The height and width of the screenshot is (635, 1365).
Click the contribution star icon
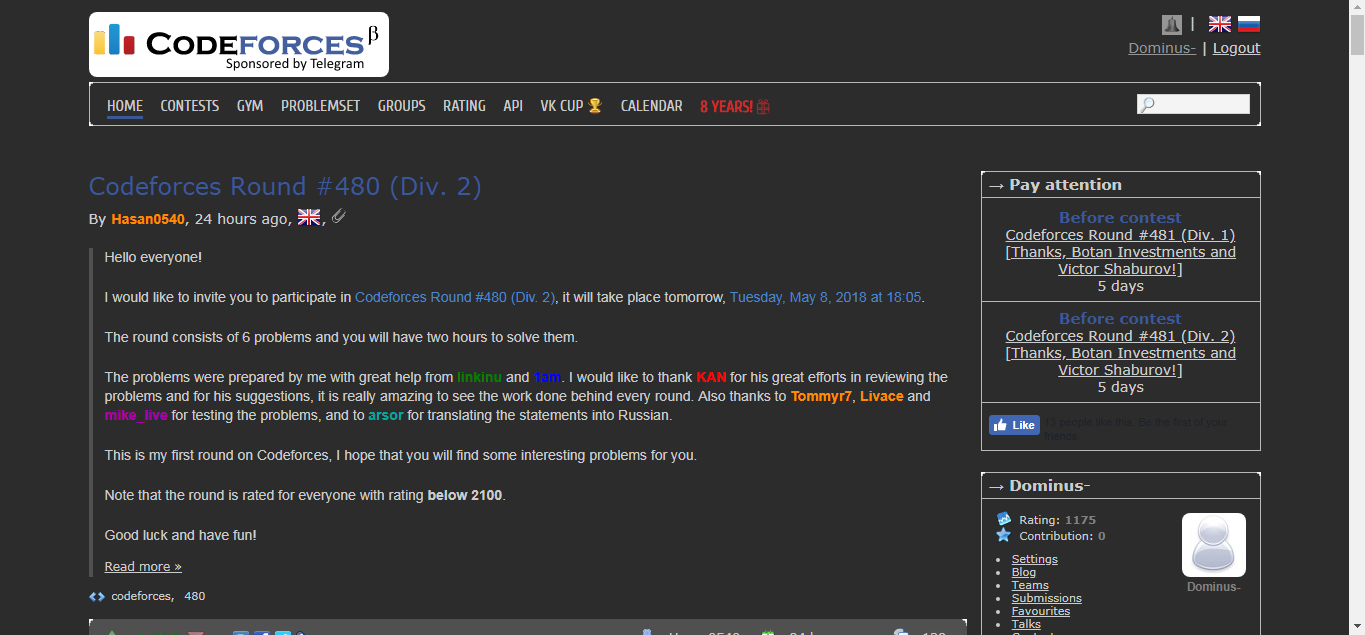[x=1003, y=535]
